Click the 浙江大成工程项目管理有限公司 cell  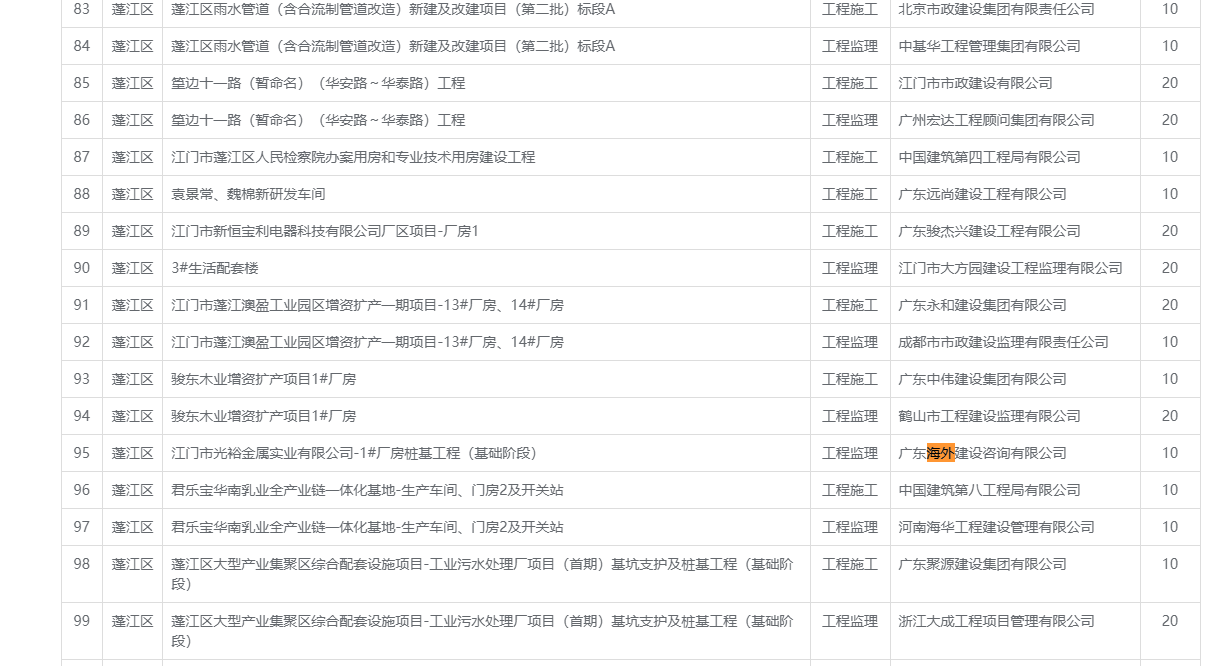(x=996, y=621)
